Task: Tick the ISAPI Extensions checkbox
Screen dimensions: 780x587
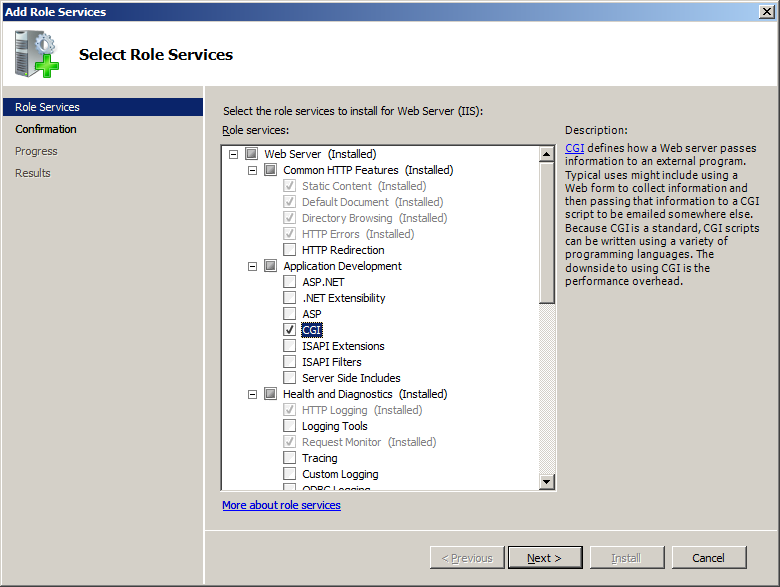Action: click(290, 346)
